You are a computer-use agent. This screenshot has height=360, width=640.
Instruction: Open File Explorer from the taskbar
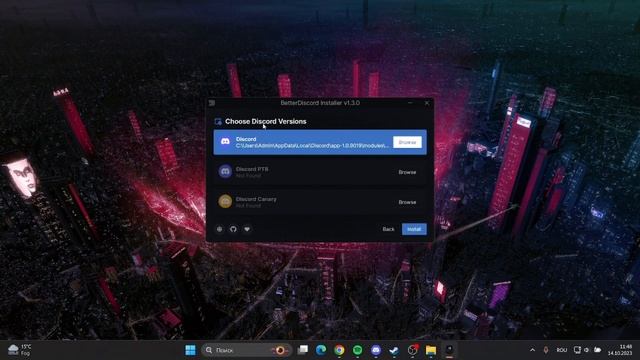coord(431,350)
